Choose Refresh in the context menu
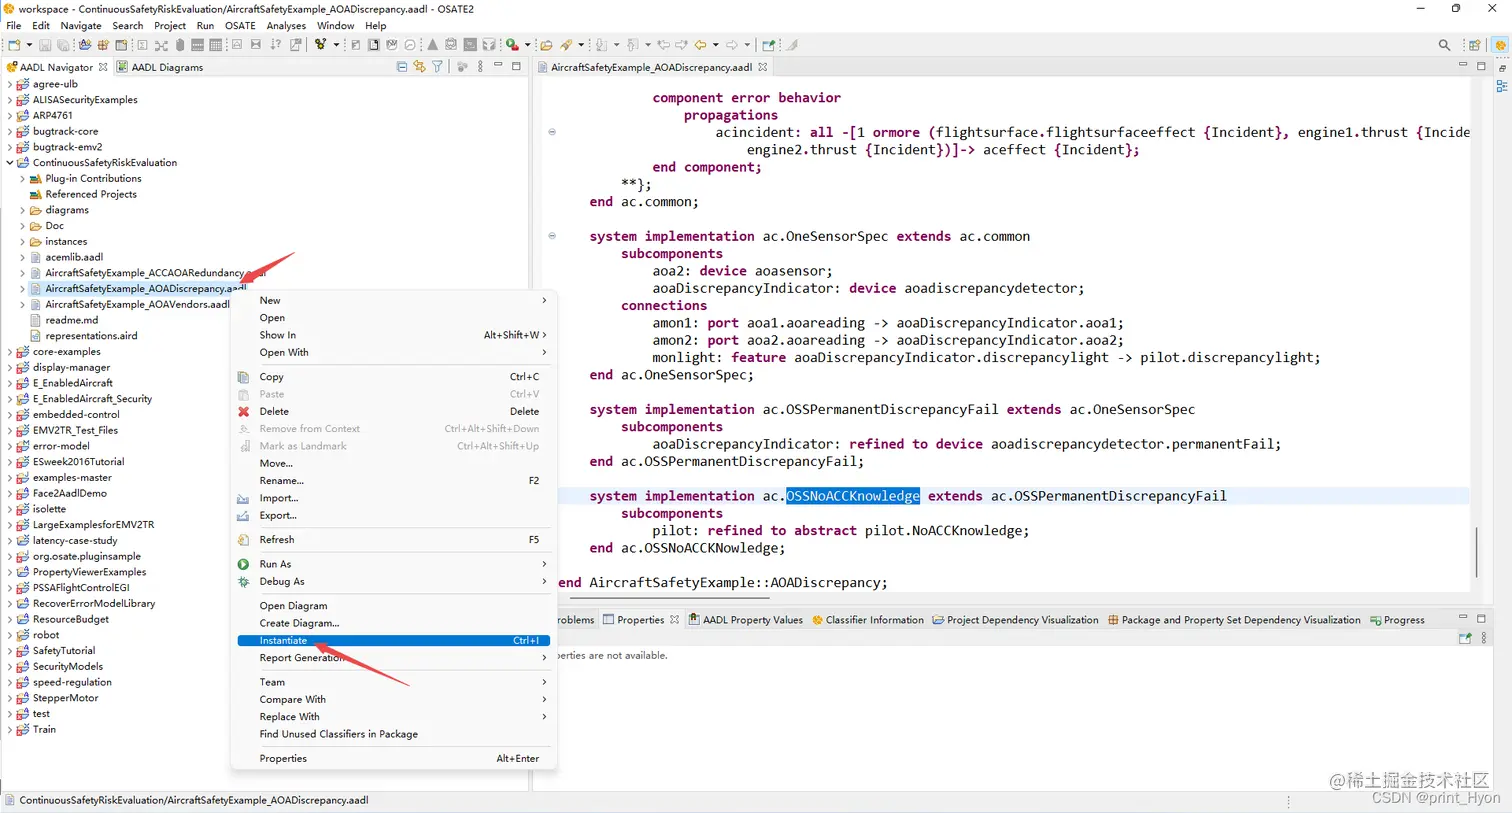 point(394,539)
